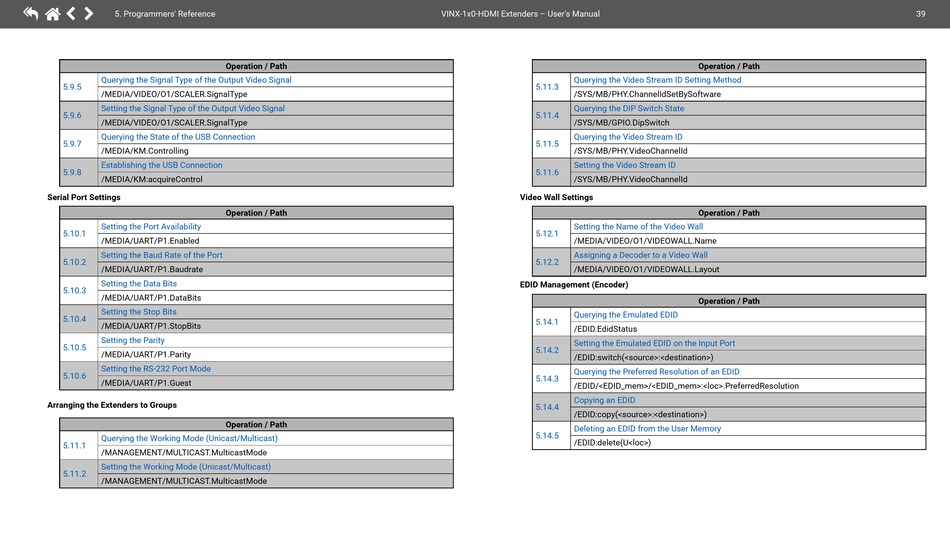Click section number 5.11.6

click(x=547, y=173)
